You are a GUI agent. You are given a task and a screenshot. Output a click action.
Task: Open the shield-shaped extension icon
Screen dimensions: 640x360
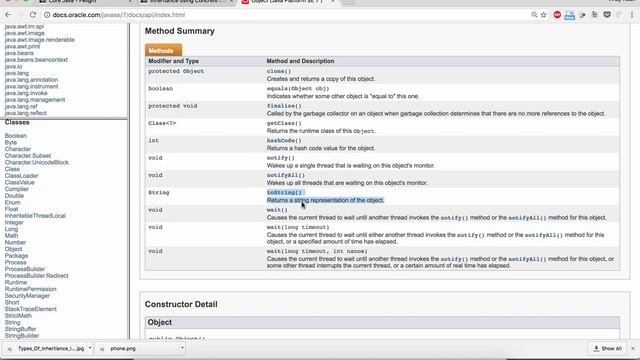click(x=607, y=15)
